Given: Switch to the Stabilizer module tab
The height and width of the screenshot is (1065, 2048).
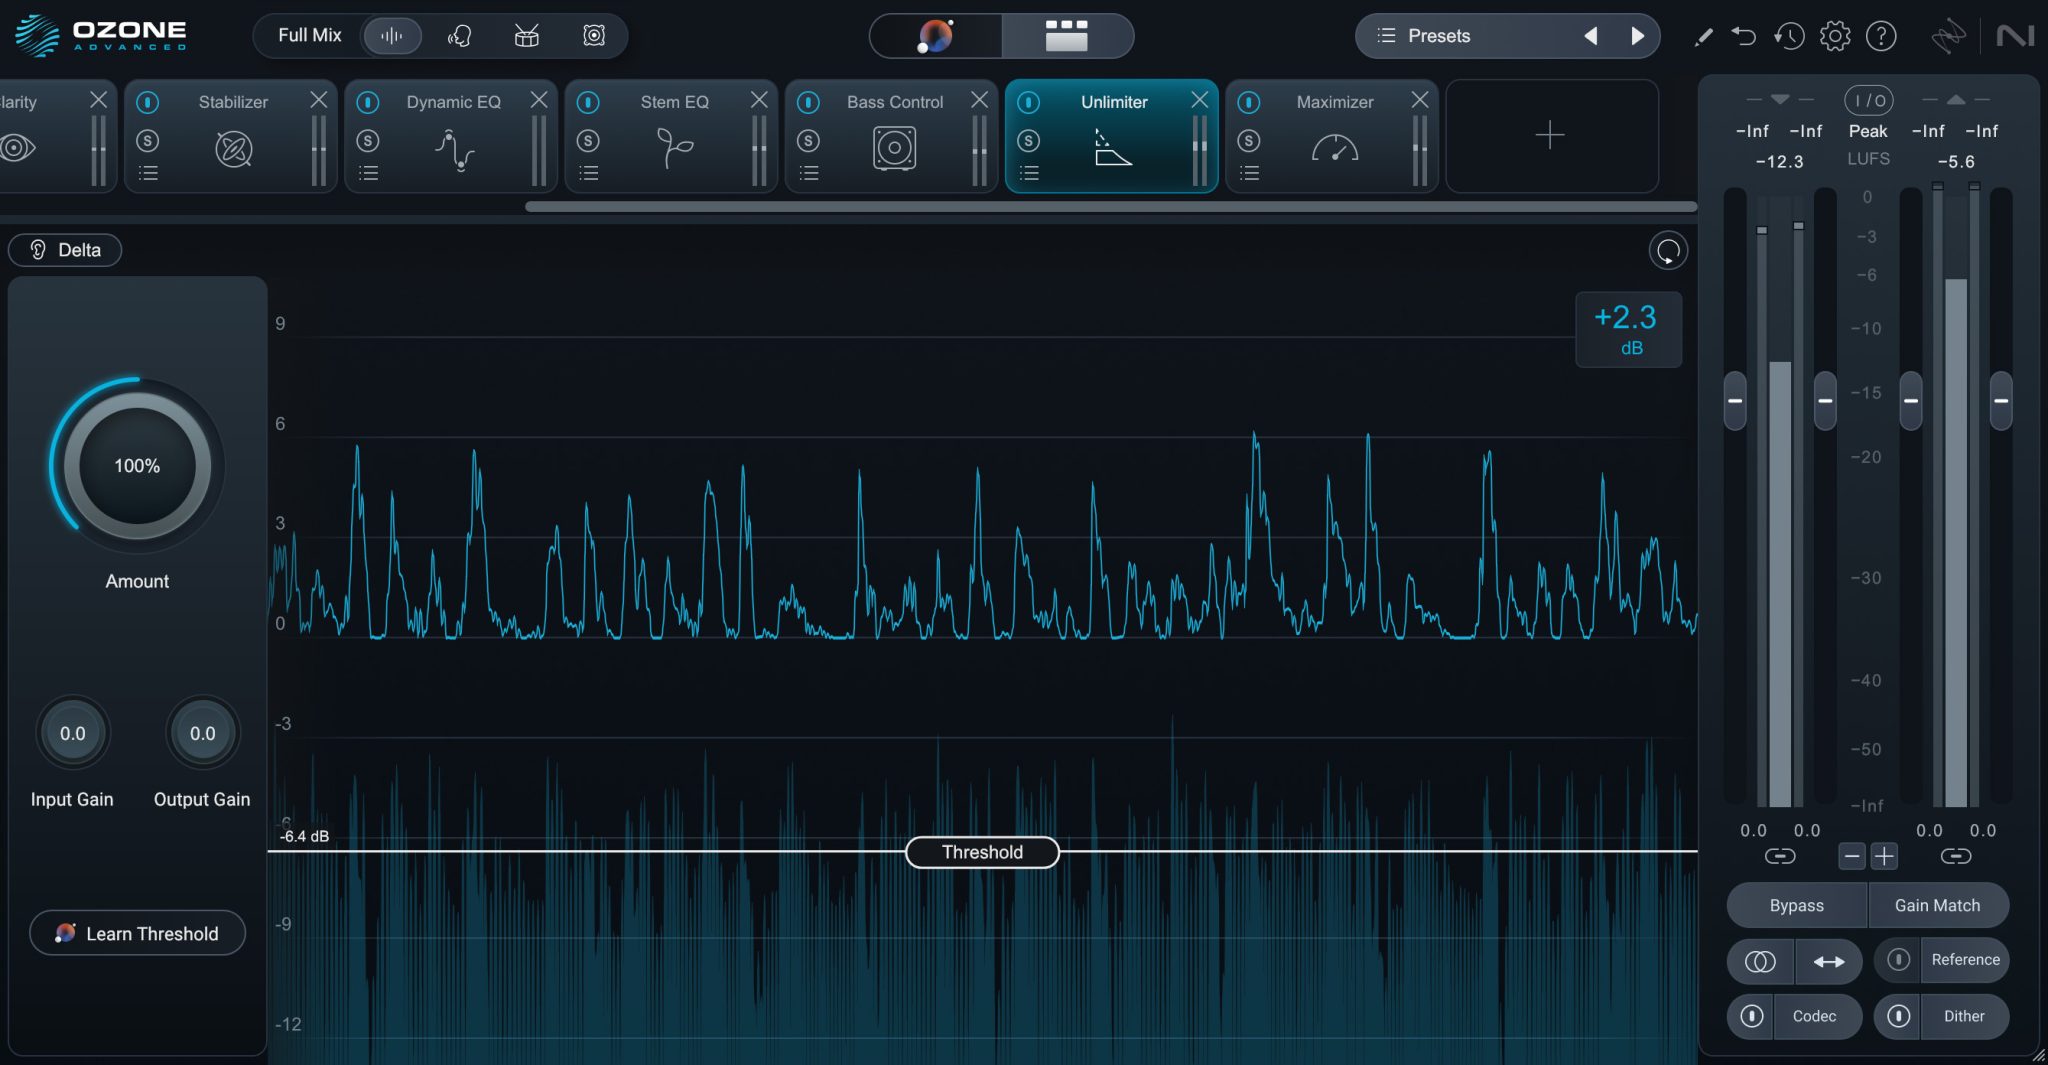Looking at the screenshot, I should pyautogui.click(x=232, y=101).
